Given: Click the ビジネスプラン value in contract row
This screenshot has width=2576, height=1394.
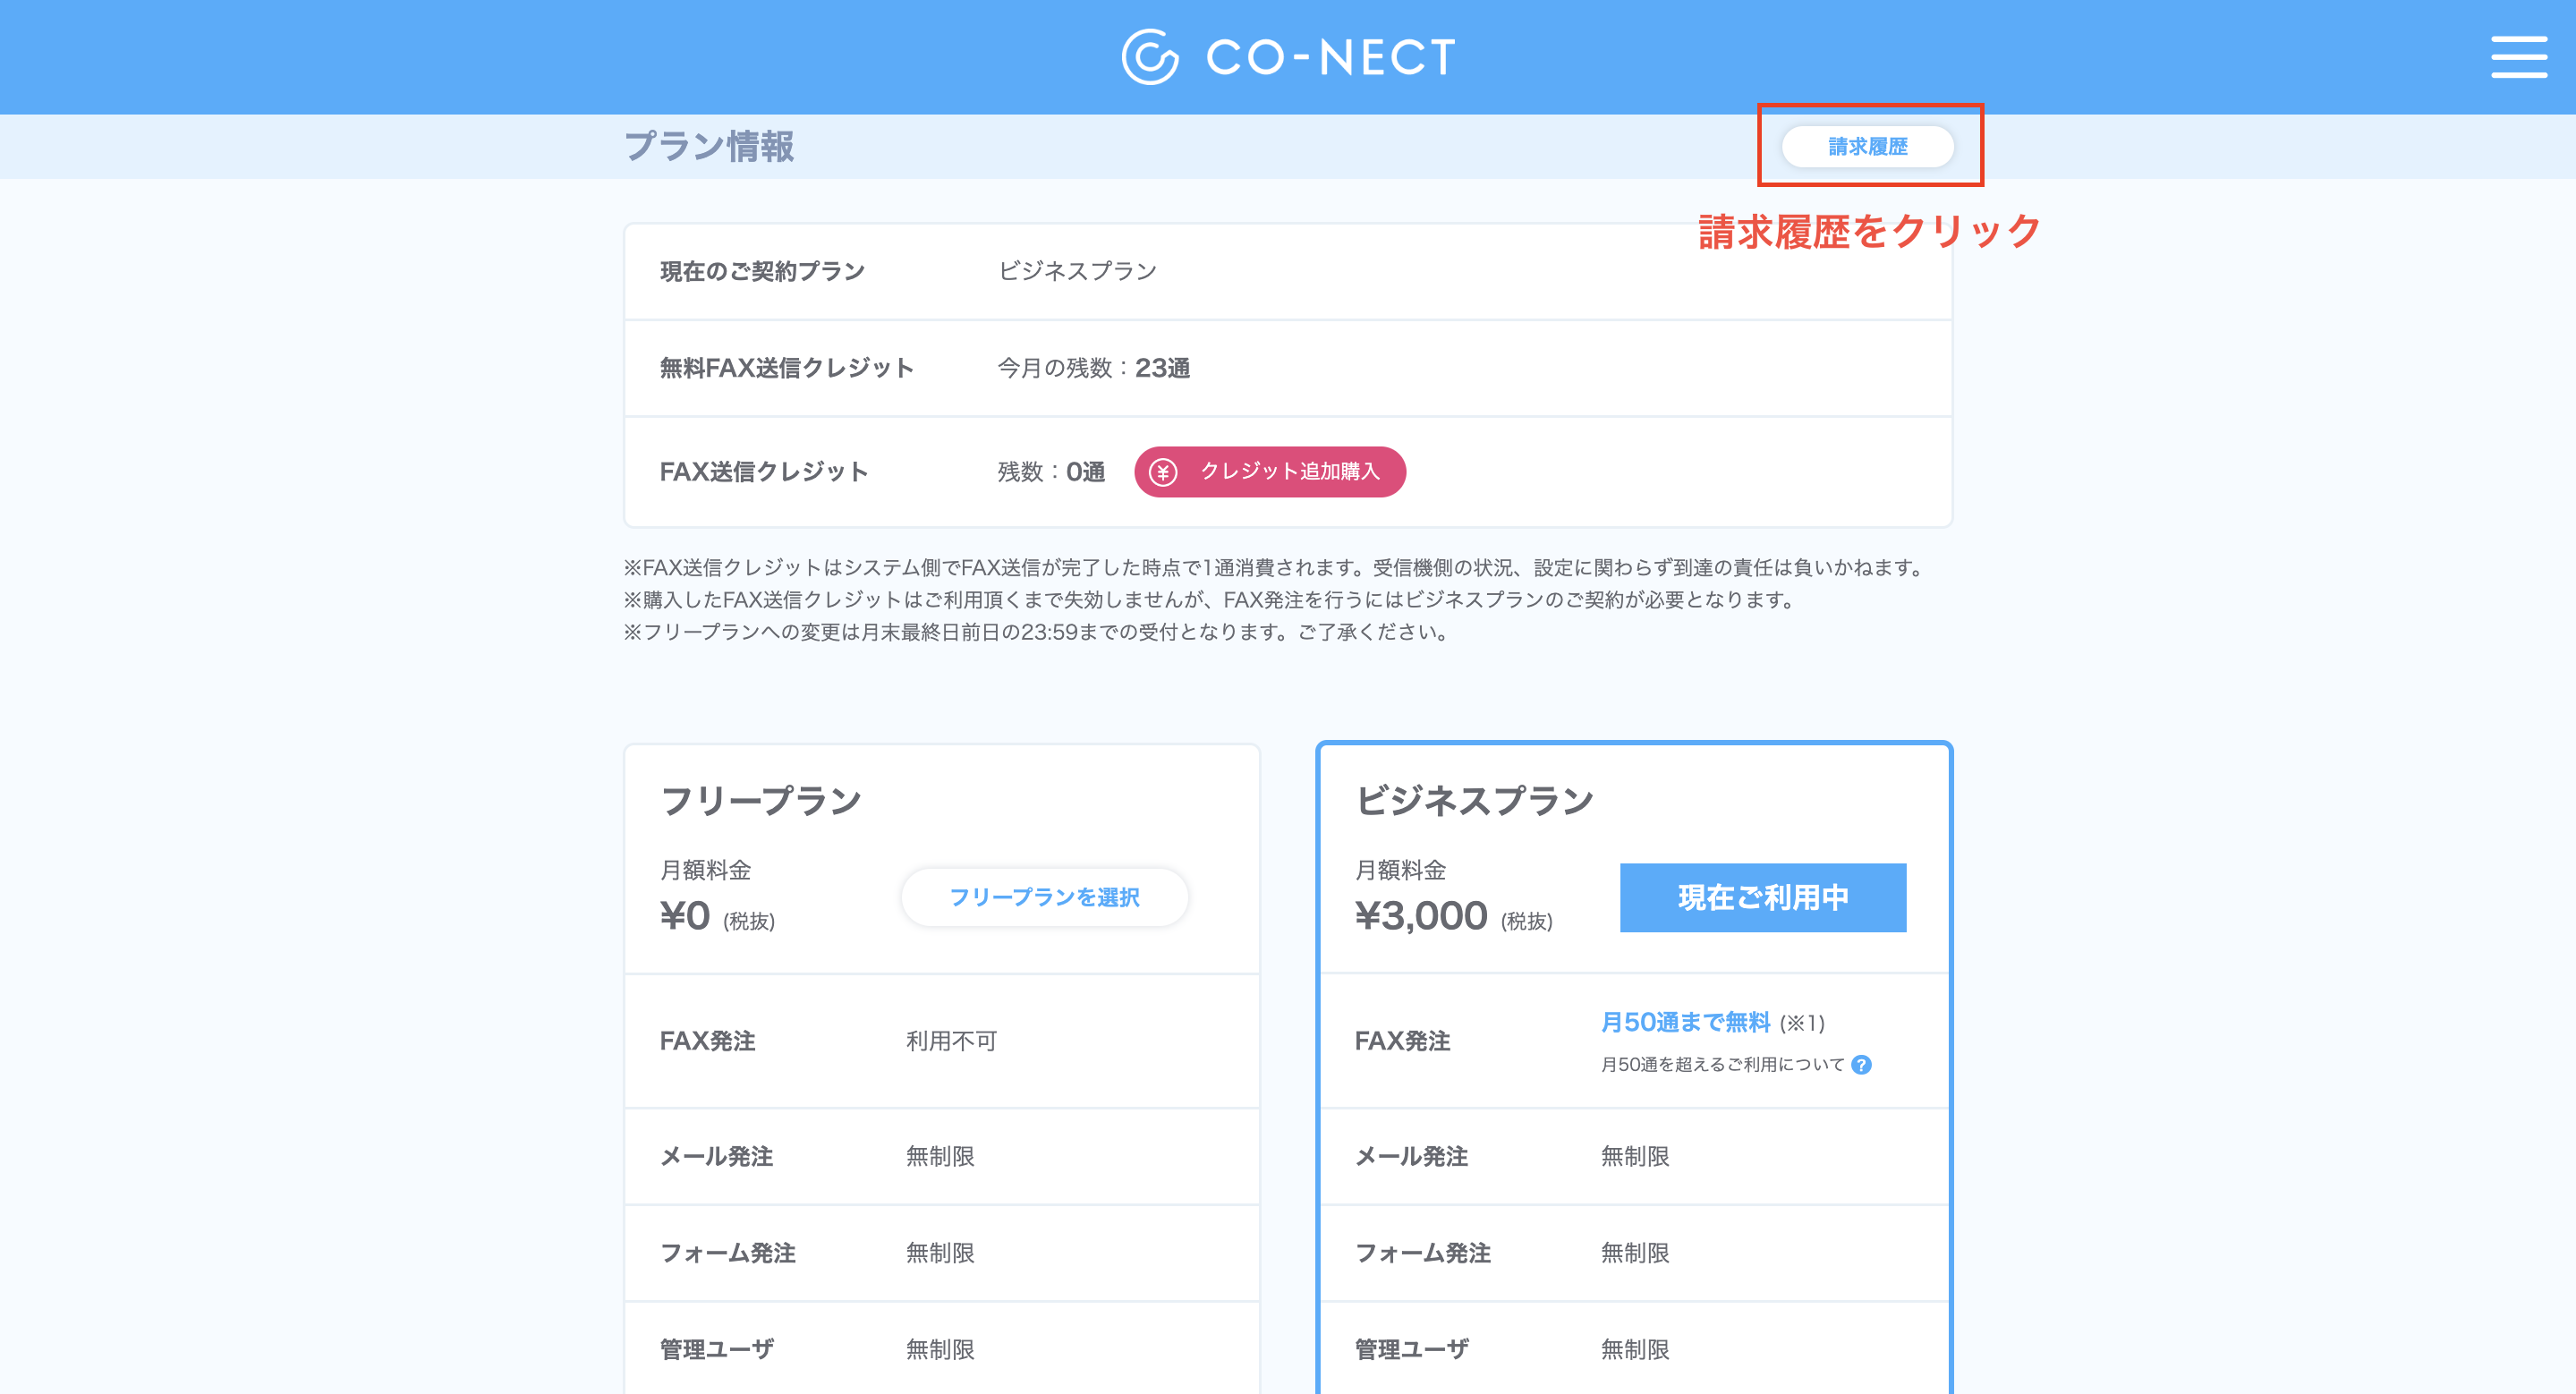Looking at the screenshot, I should coord(1077,271).
